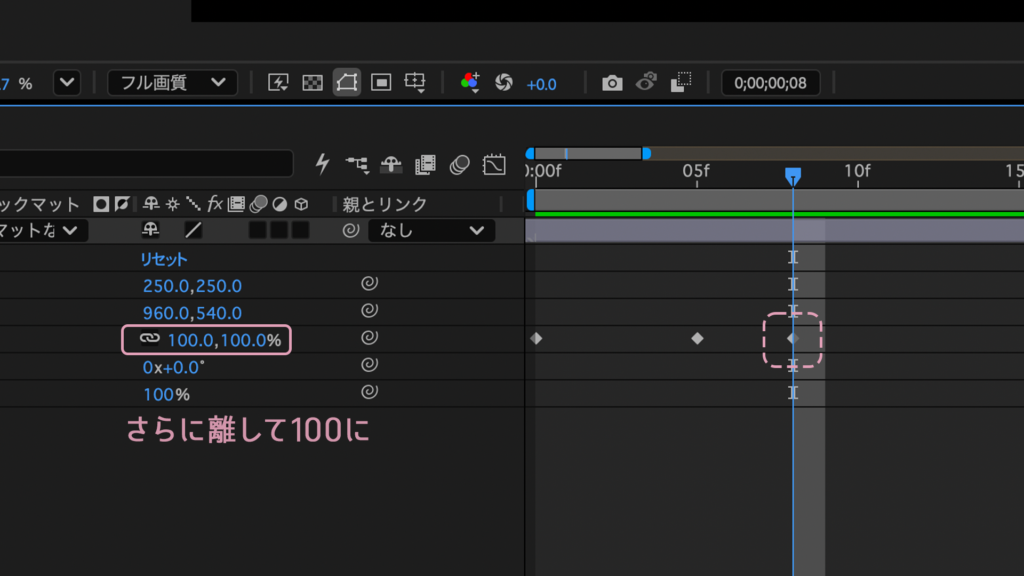The image size is (1024, 576).
Task: Select the scale keyframe at 0f
Action: point(536,338)
